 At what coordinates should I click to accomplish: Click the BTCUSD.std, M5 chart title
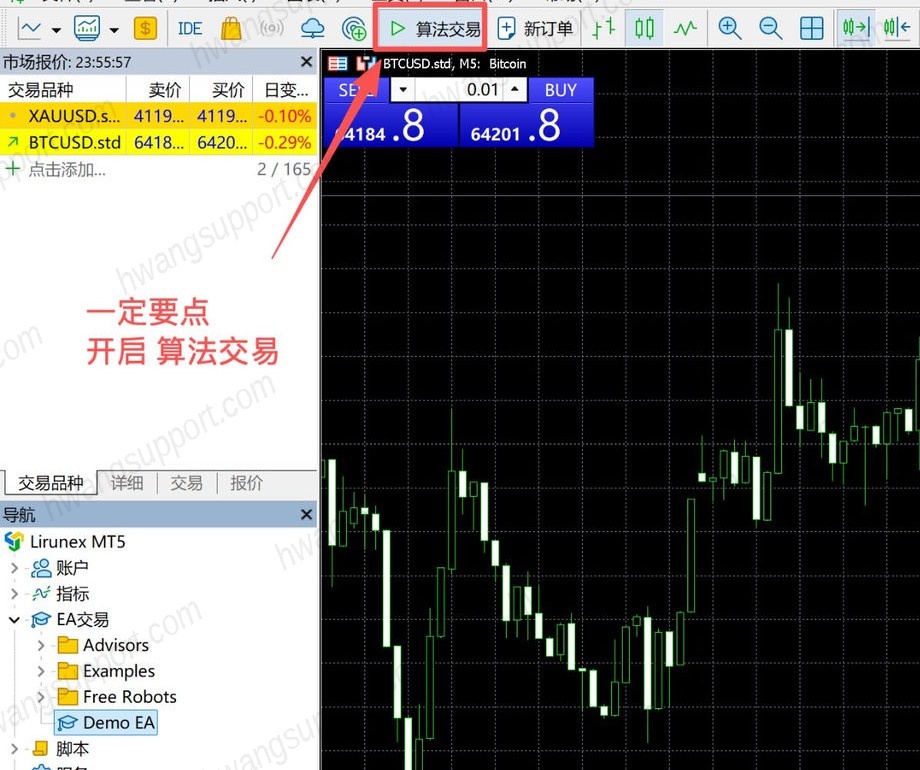455,63
